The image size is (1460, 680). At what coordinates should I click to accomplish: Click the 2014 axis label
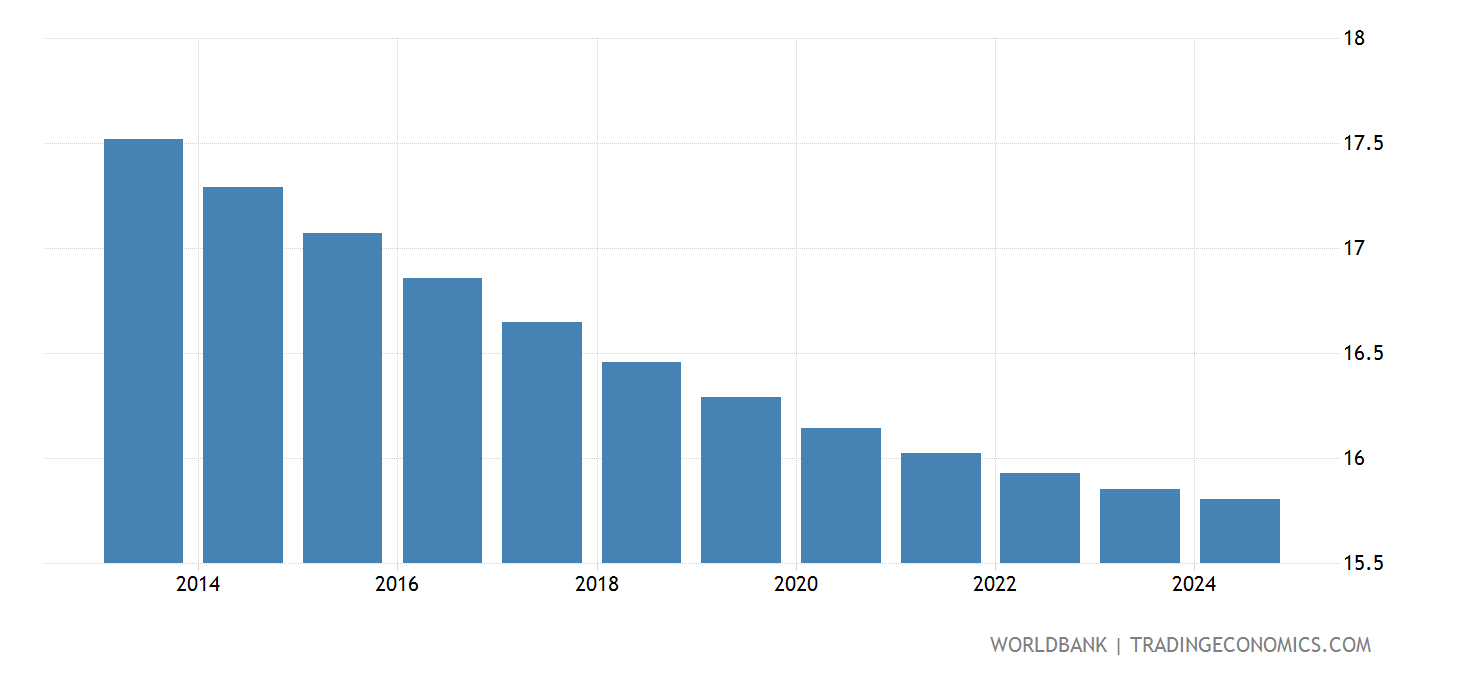pyautogui.click(x=198, y=584)
